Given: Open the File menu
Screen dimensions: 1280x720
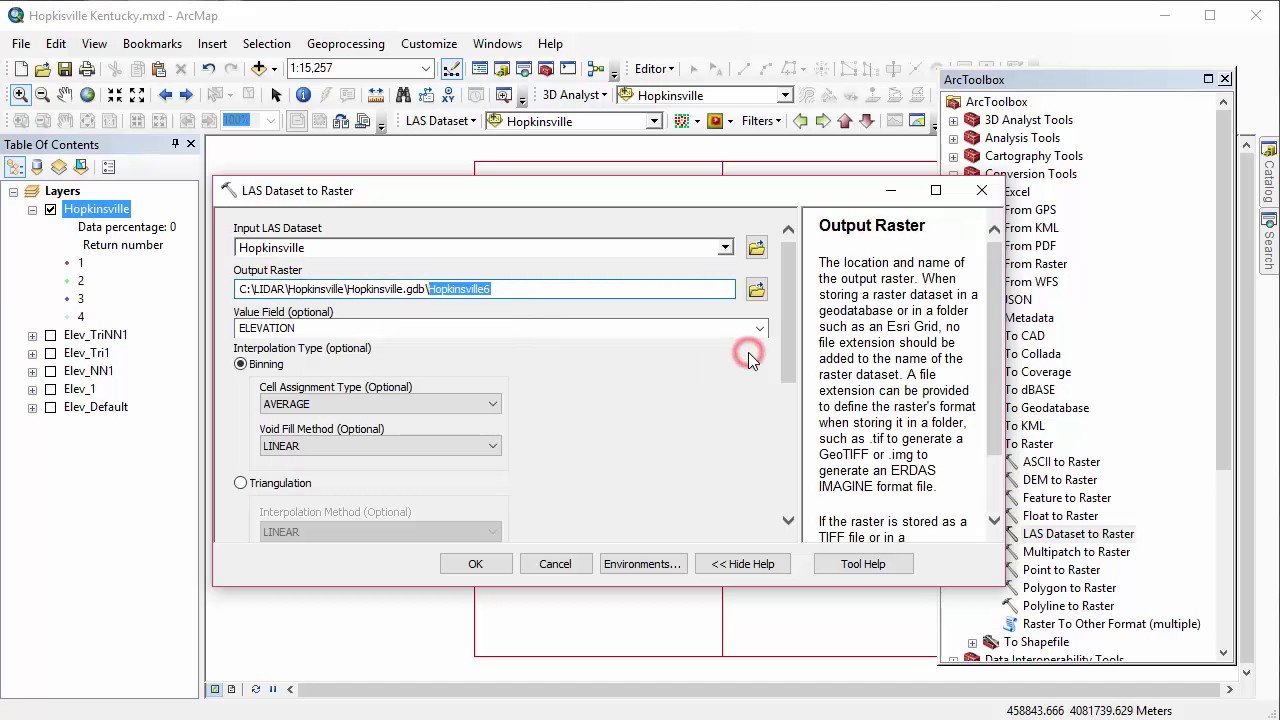Looking at the screenshot, I should (x=21, y=44).
